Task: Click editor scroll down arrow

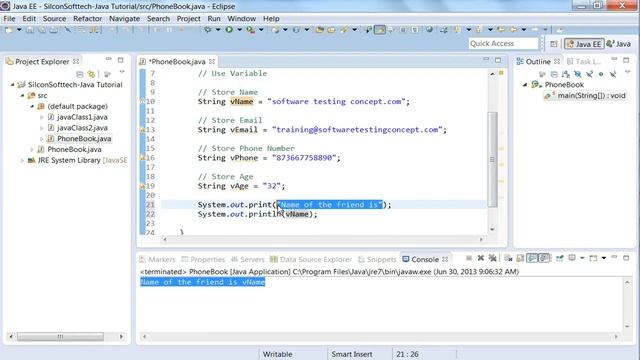Action: (492, 229)
